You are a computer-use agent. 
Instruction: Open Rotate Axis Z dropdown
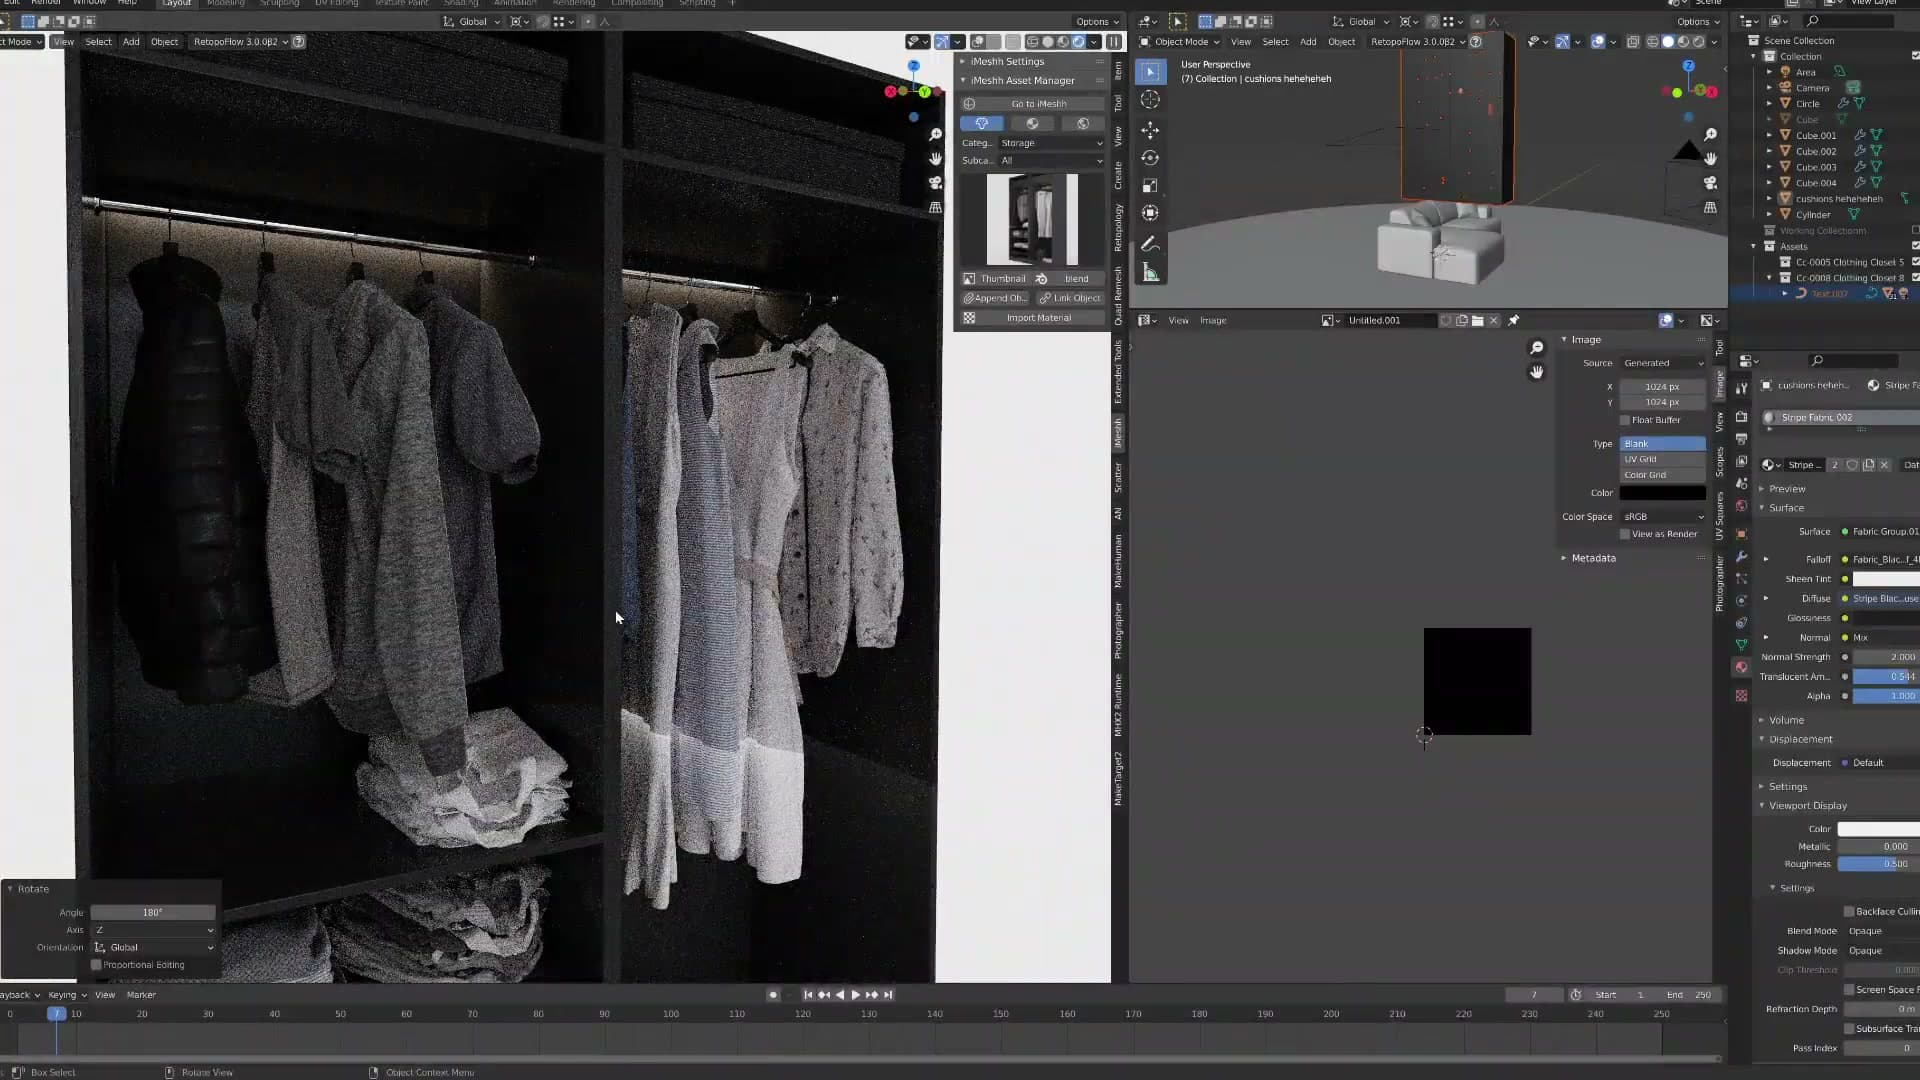point(153,930)
